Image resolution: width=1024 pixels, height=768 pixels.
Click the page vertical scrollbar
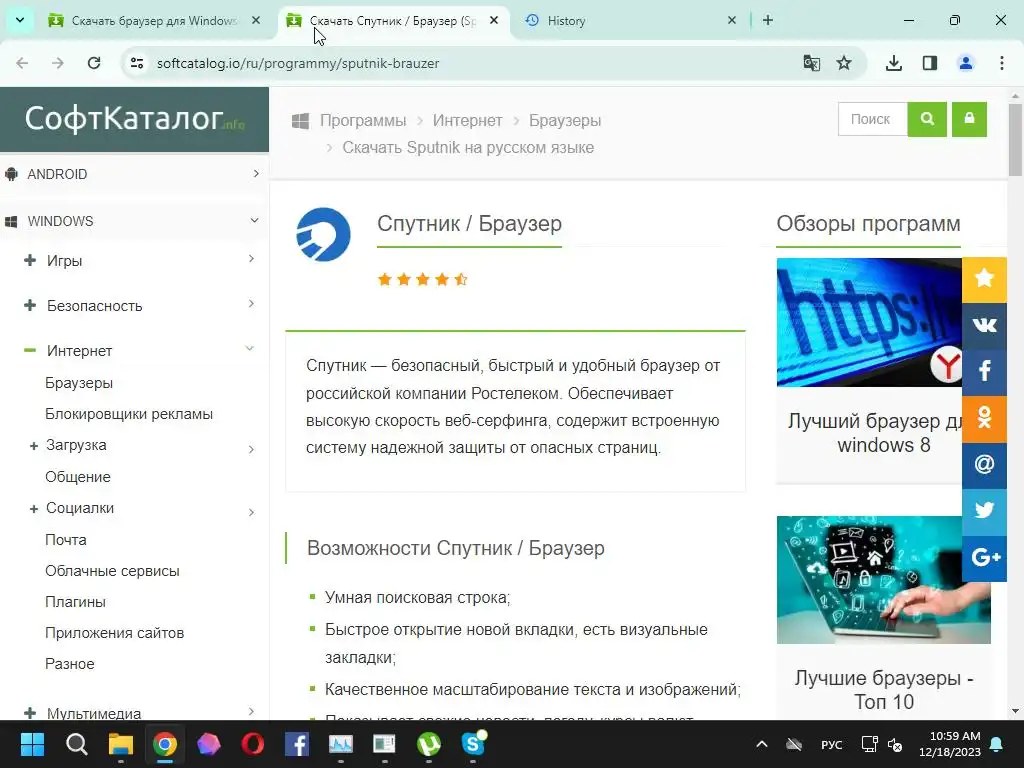(x=1015, y=140)
